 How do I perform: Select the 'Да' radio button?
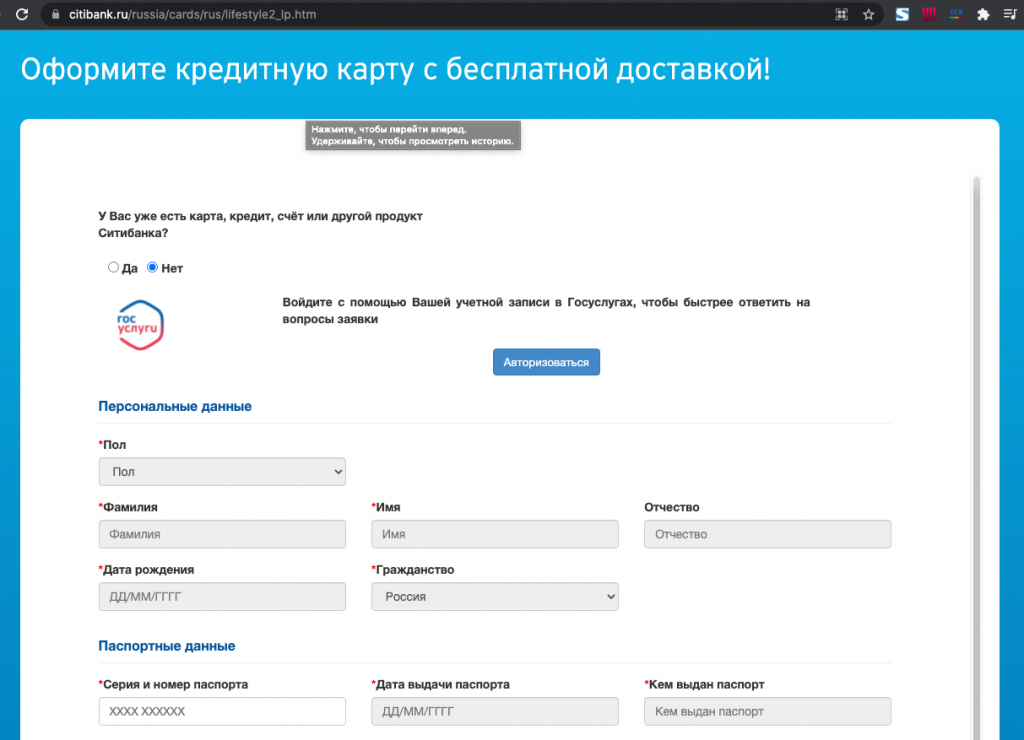(x=113, y=267)
